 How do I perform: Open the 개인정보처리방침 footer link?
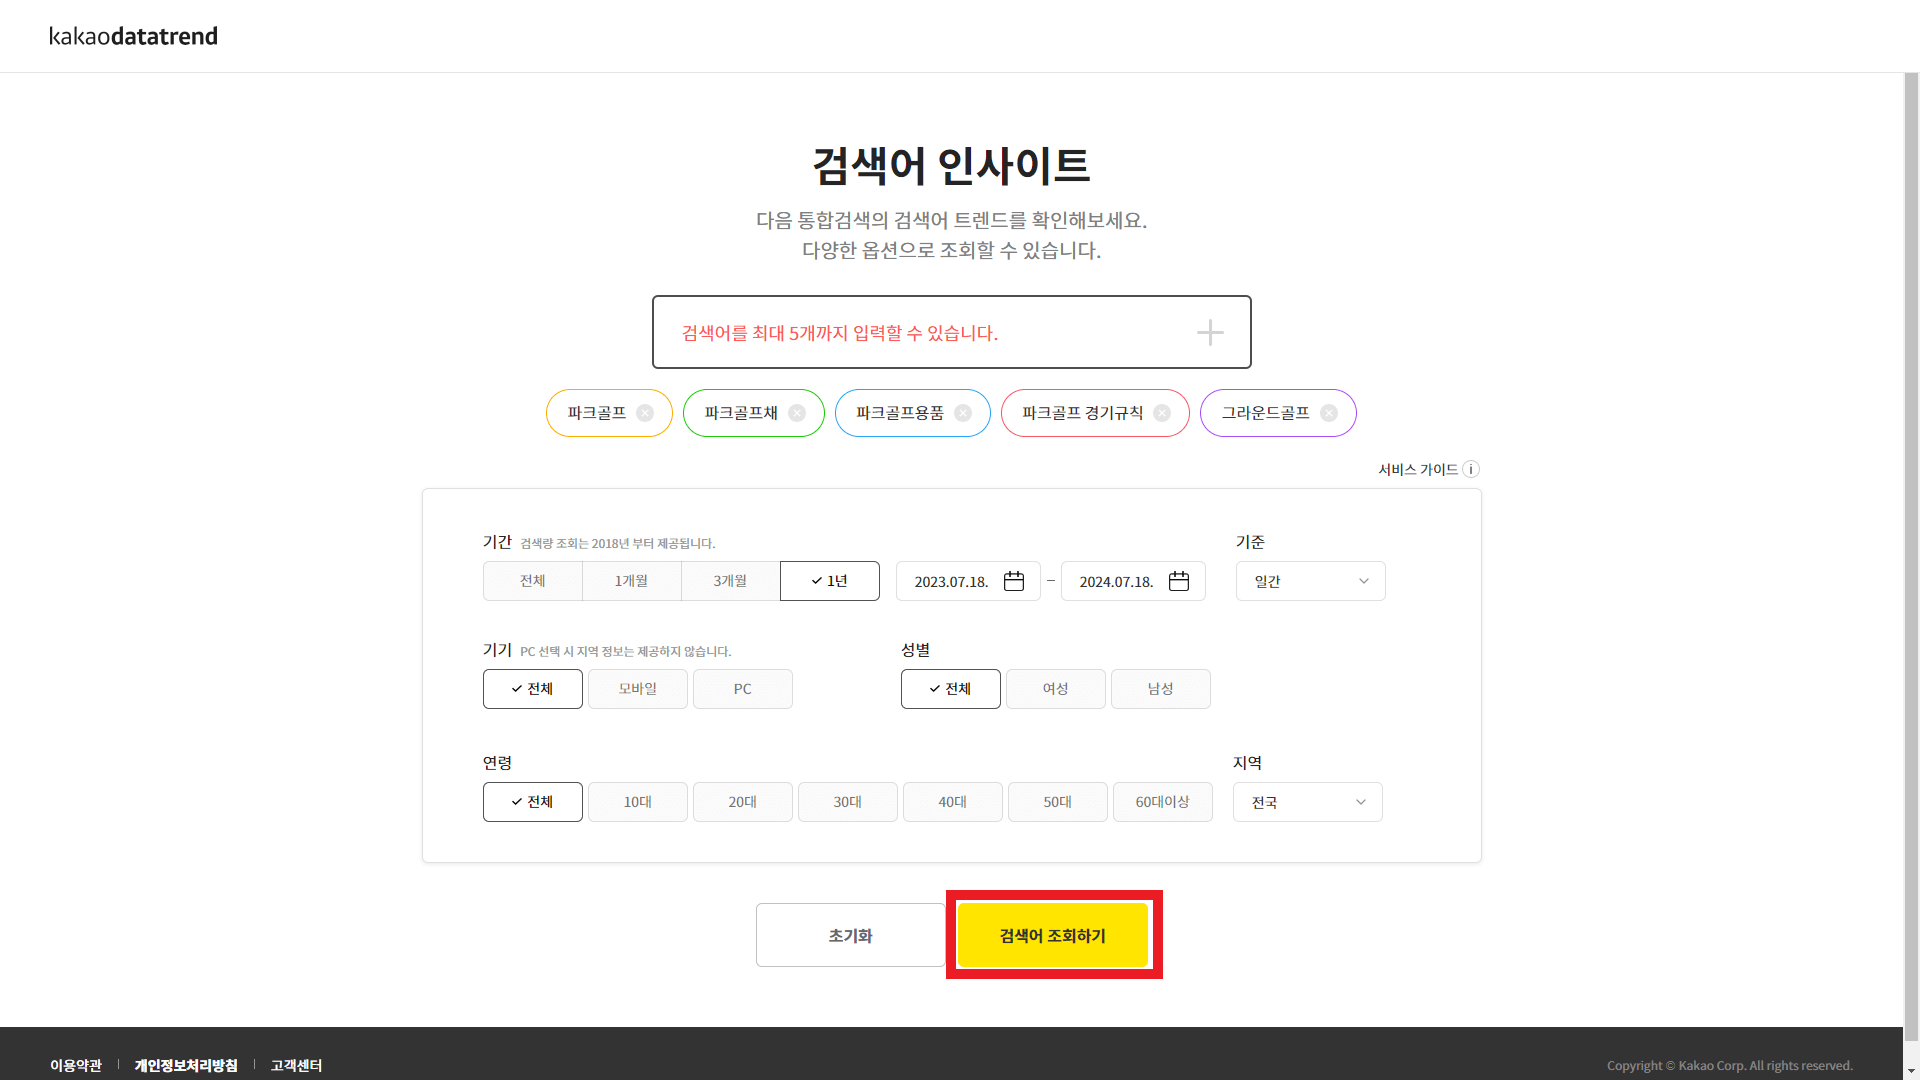pyautogui.click(x=186, y=1065)
